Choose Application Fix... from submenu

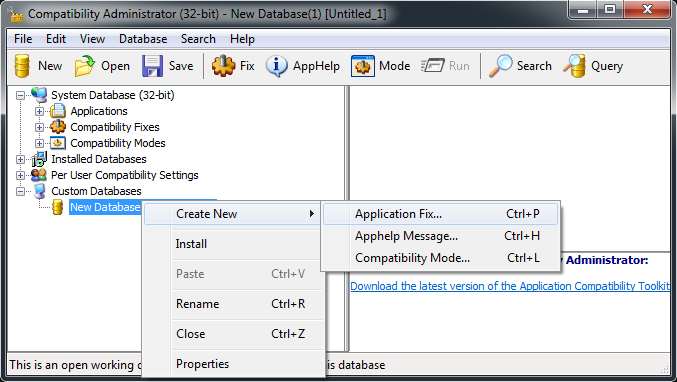pos(440,214)
